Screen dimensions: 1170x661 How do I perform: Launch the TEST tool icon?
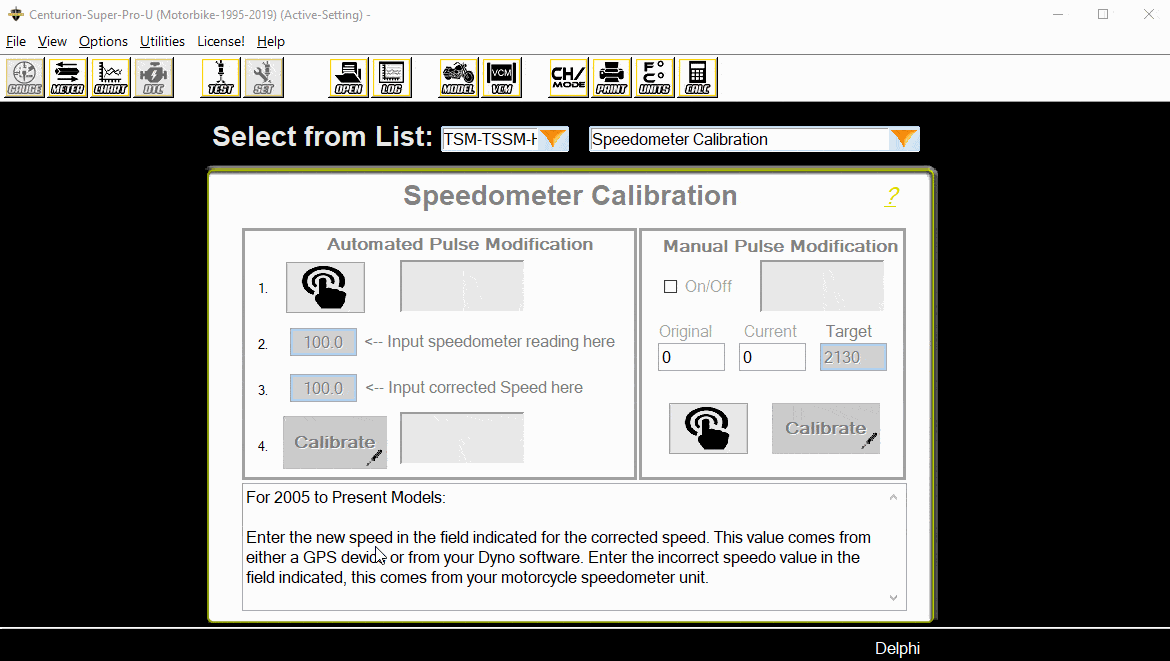(219, 77)
